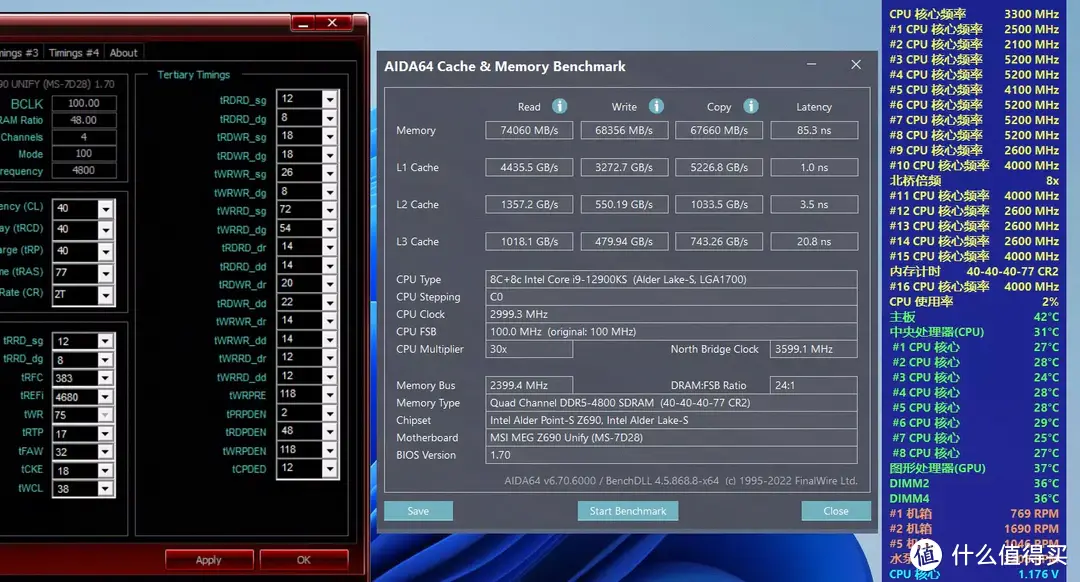Click the #3 CPU clock 5200 MHz sensor row
Screen dimensions: 1080x582
tap(974, 59)
